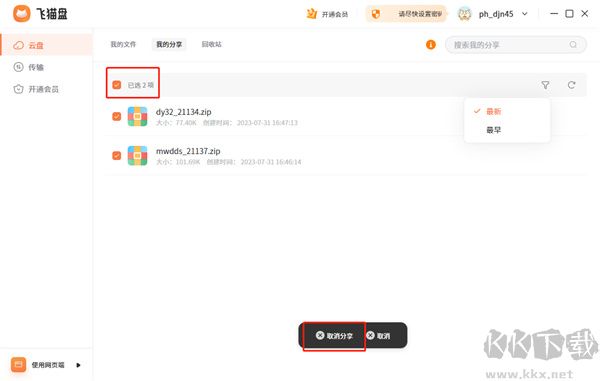
Task: Click the 取消 button in bottom bar
Action: 378,336
